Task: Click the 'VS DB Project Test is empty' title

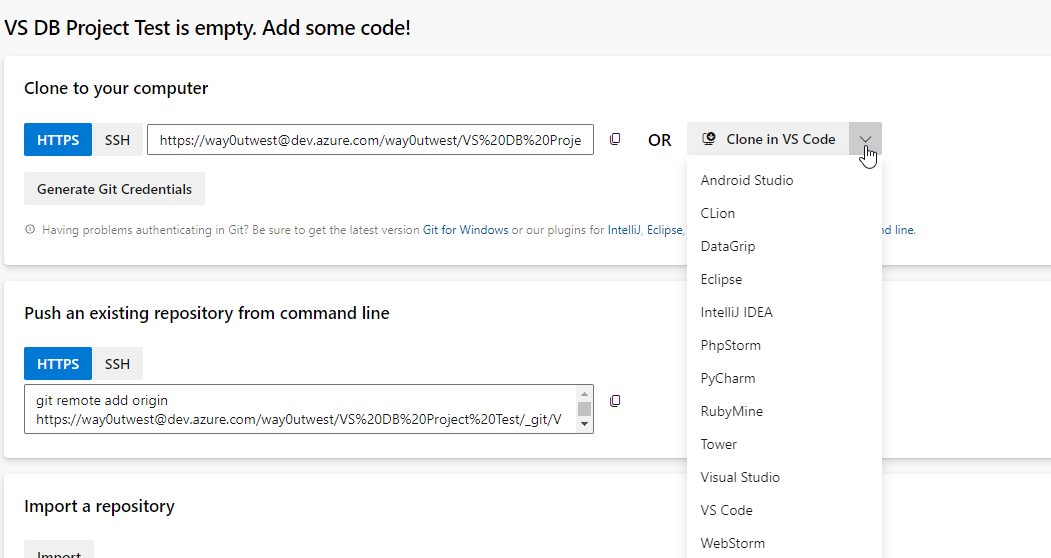Action: (207, 27)
